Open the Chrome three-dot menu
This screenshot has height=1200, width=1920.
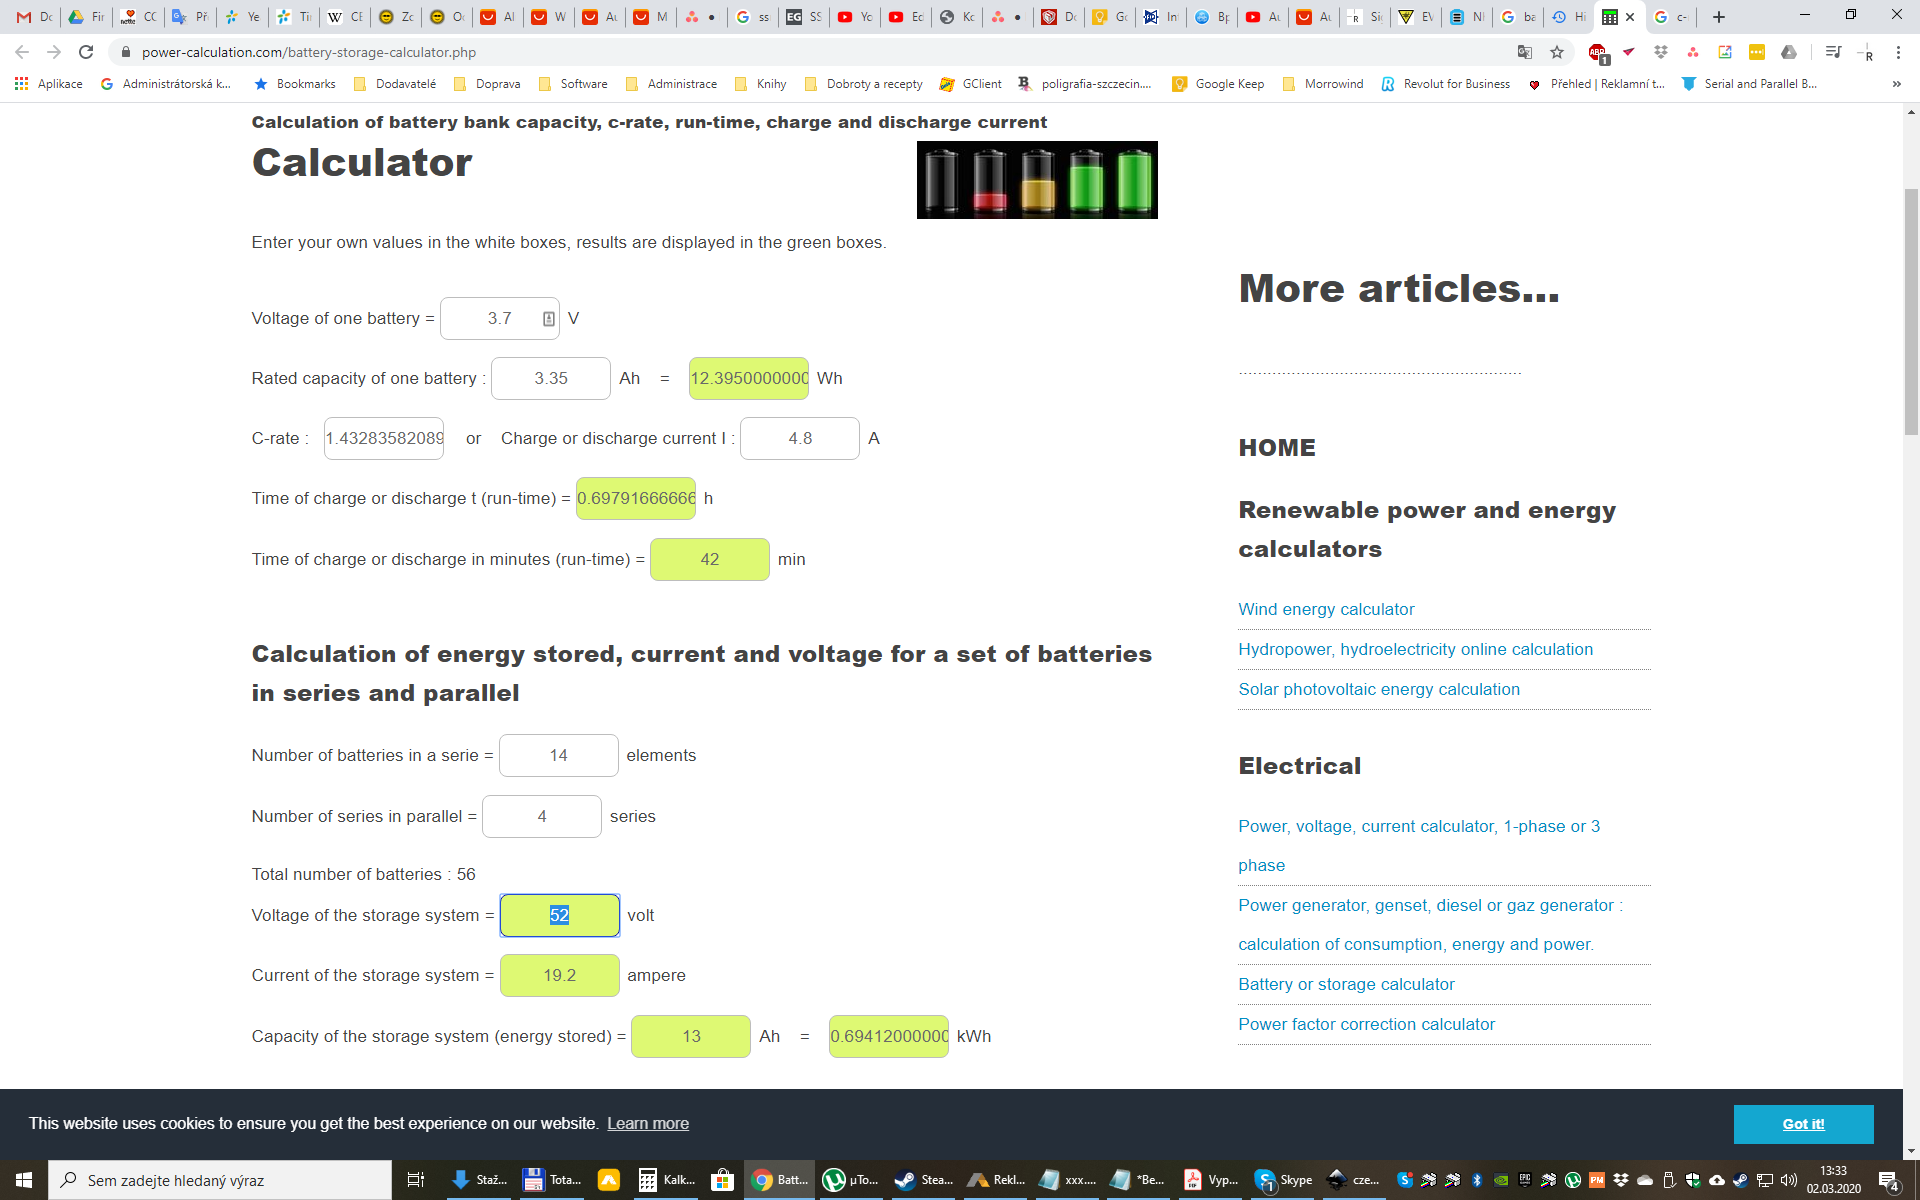pyautogui.click(x=1898, y=52)
